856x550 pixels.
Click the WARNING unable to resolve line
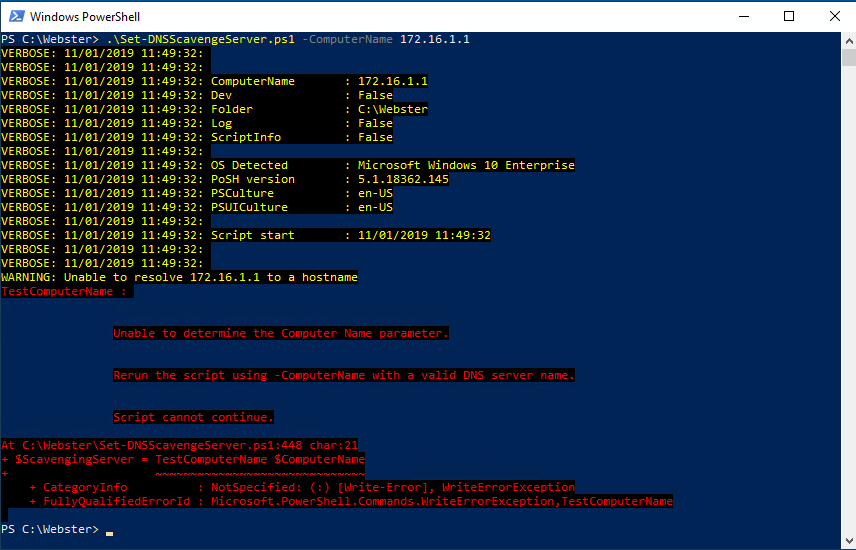[180, 277]
